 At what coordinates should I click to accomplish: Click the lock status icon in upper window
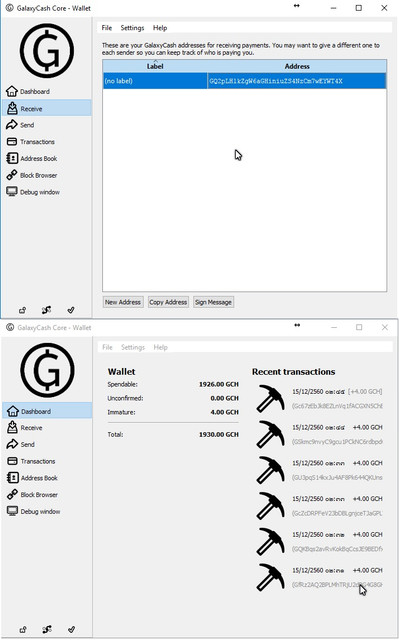pyautogui.click(x=22, y=310)
